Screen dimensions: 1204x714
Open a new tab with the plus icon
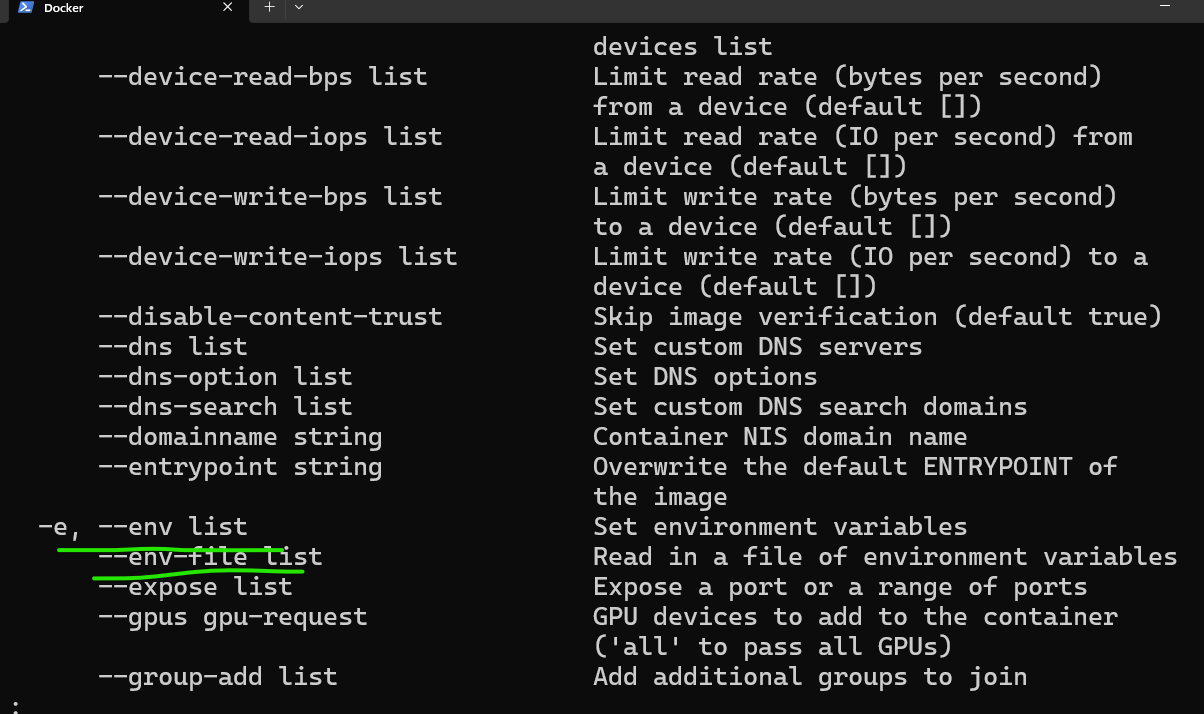[268, 8]
